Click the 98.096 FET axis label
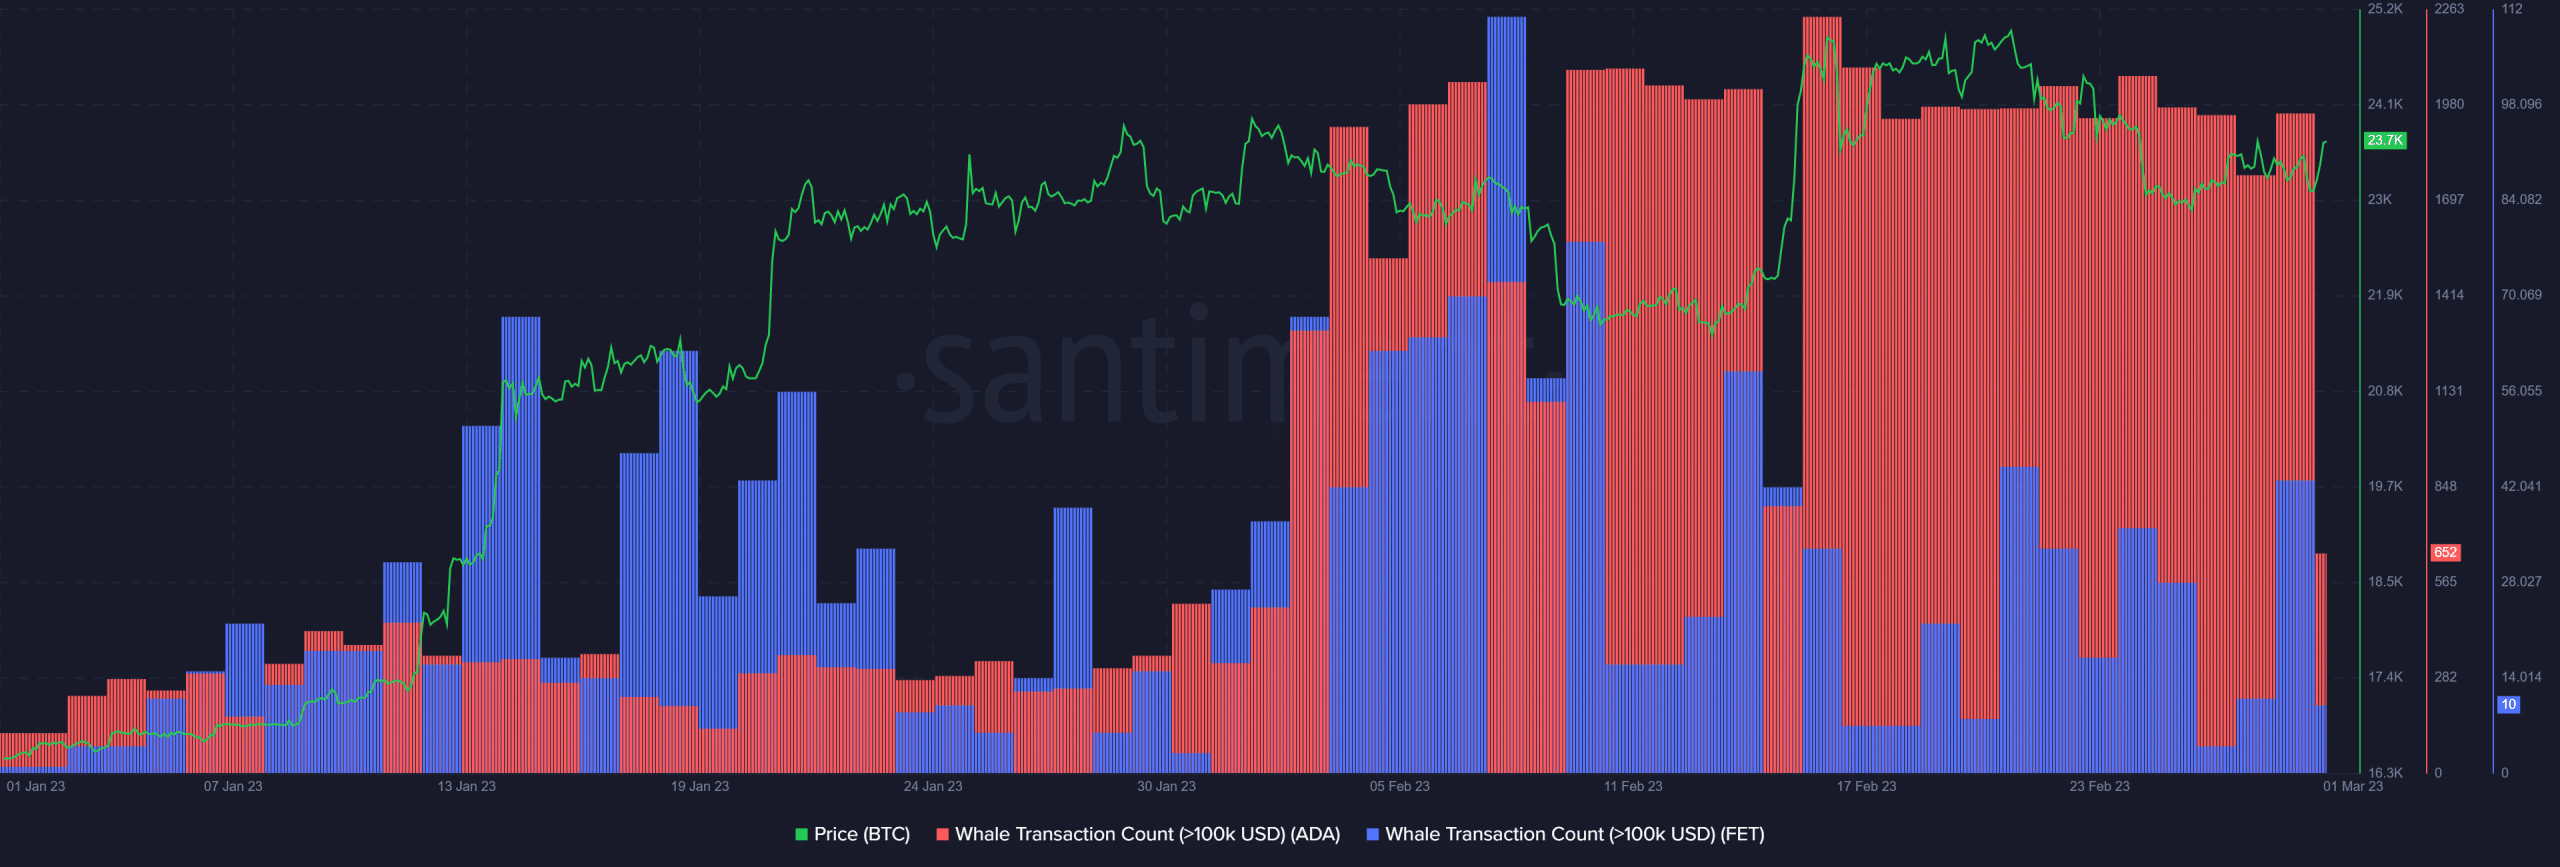2560x867 pixels. [x=2521, y=104]
